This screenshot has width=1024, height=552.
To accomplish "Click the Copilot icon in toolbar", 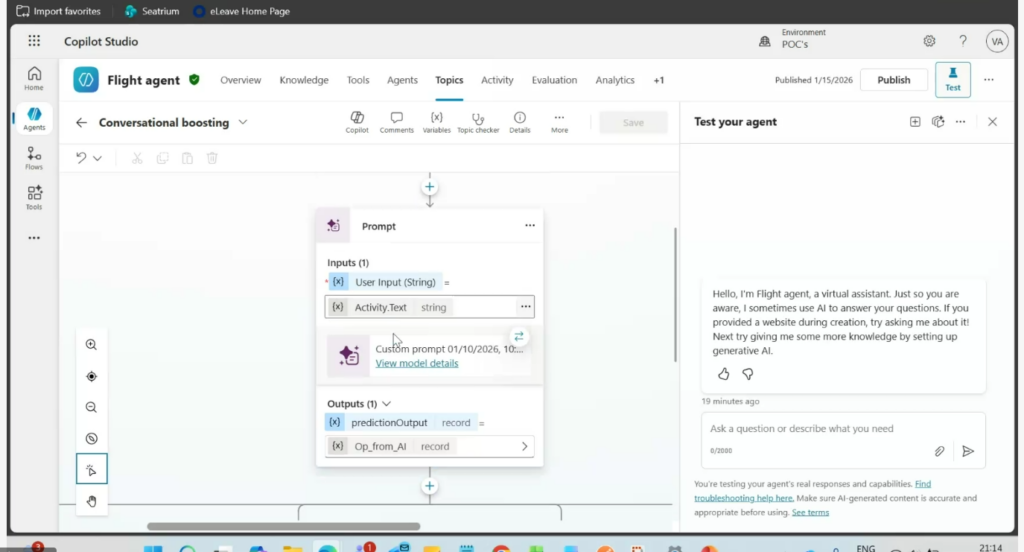I will tap(357, 122).
